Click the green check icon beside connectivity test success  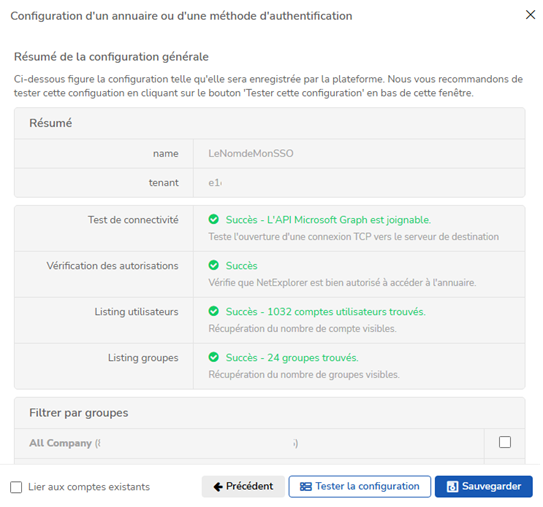[214, 219]
